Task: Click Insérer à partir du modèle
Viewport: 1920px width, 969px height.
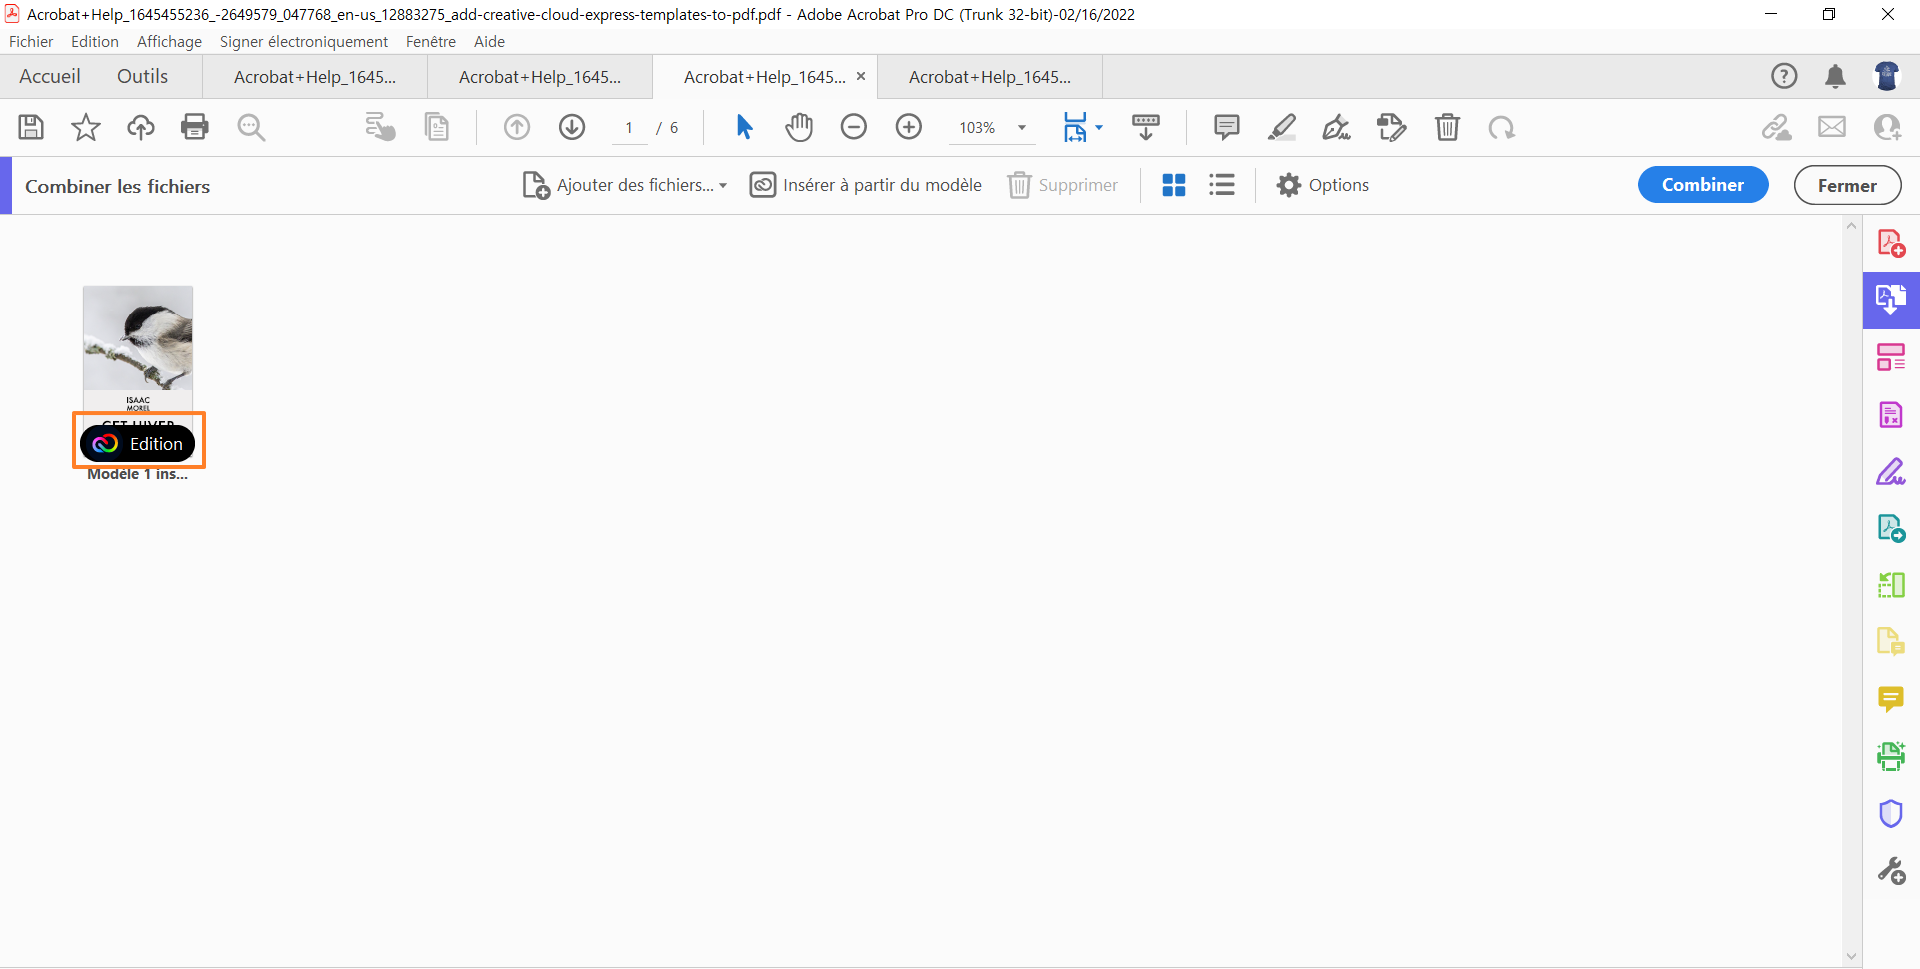Action: tap(866, 185)
